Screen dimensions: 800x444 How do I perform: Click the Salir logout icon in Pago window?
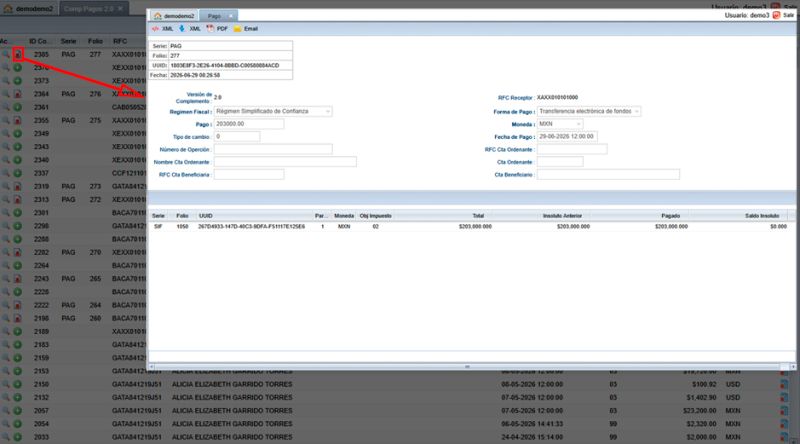coord(777,15)
